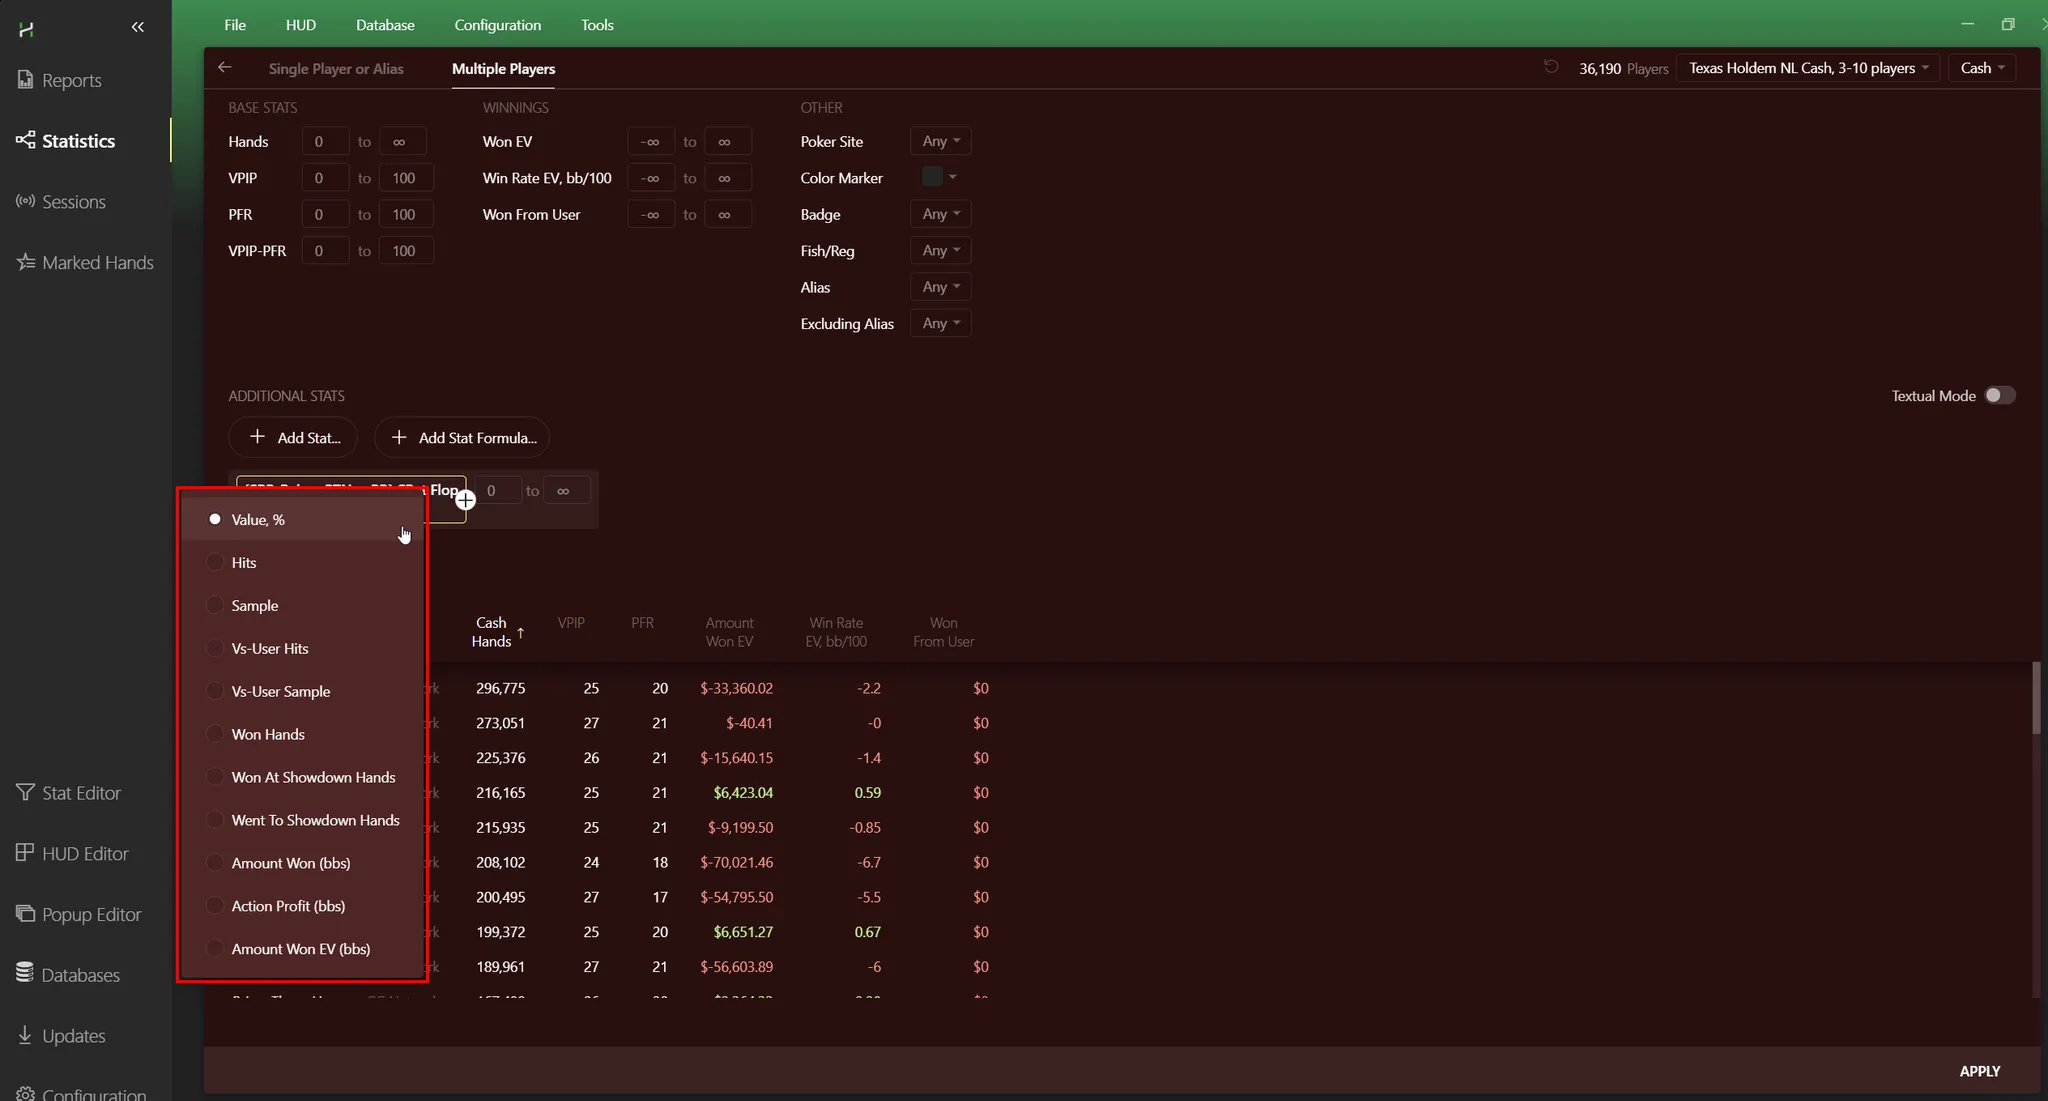Viewport: 2048px width, 1101px height.
Task: Click the back arrow icon
Action: click(x=224, y=67)
